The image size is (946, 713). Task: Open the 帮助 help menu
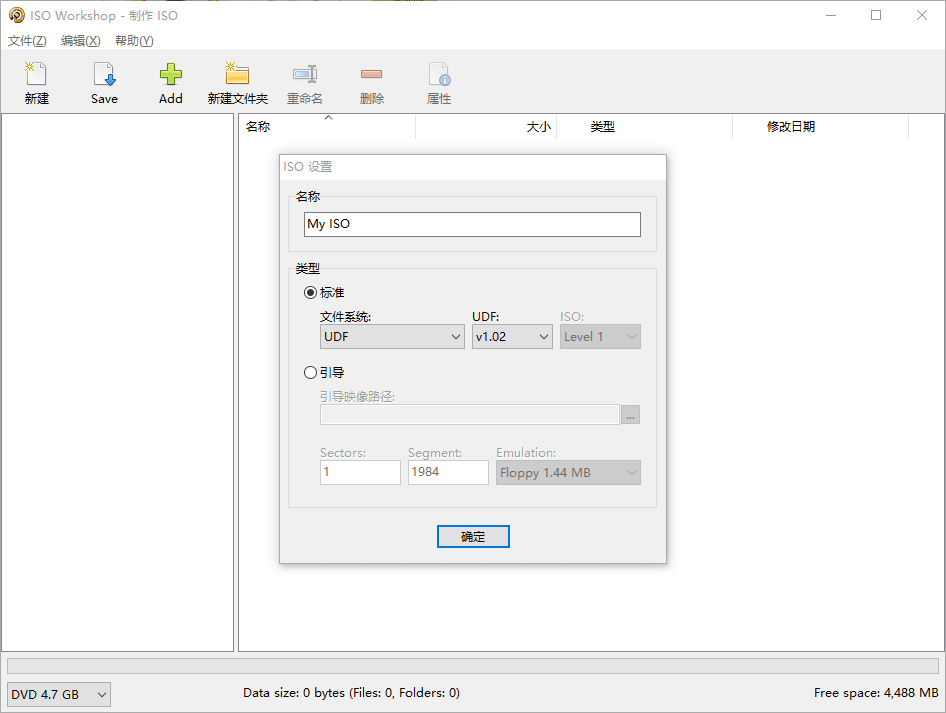pos(133,40)
